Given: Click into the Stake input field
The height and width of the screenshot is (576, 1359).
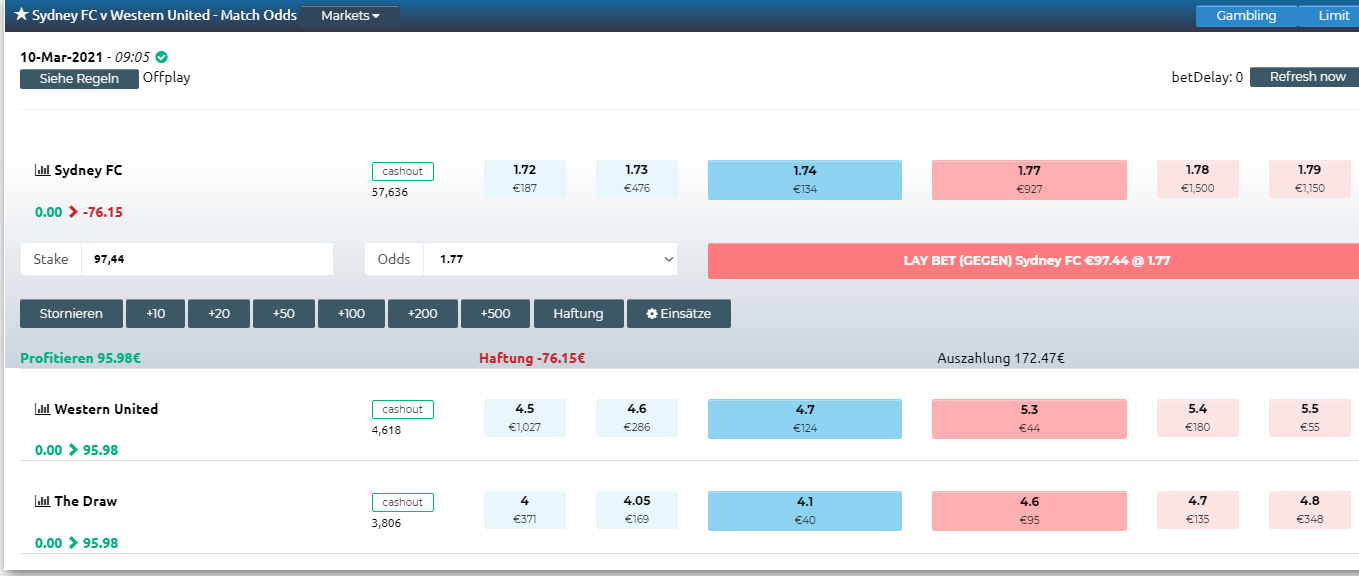Looking at the screenshot, I should pos(207,259).
